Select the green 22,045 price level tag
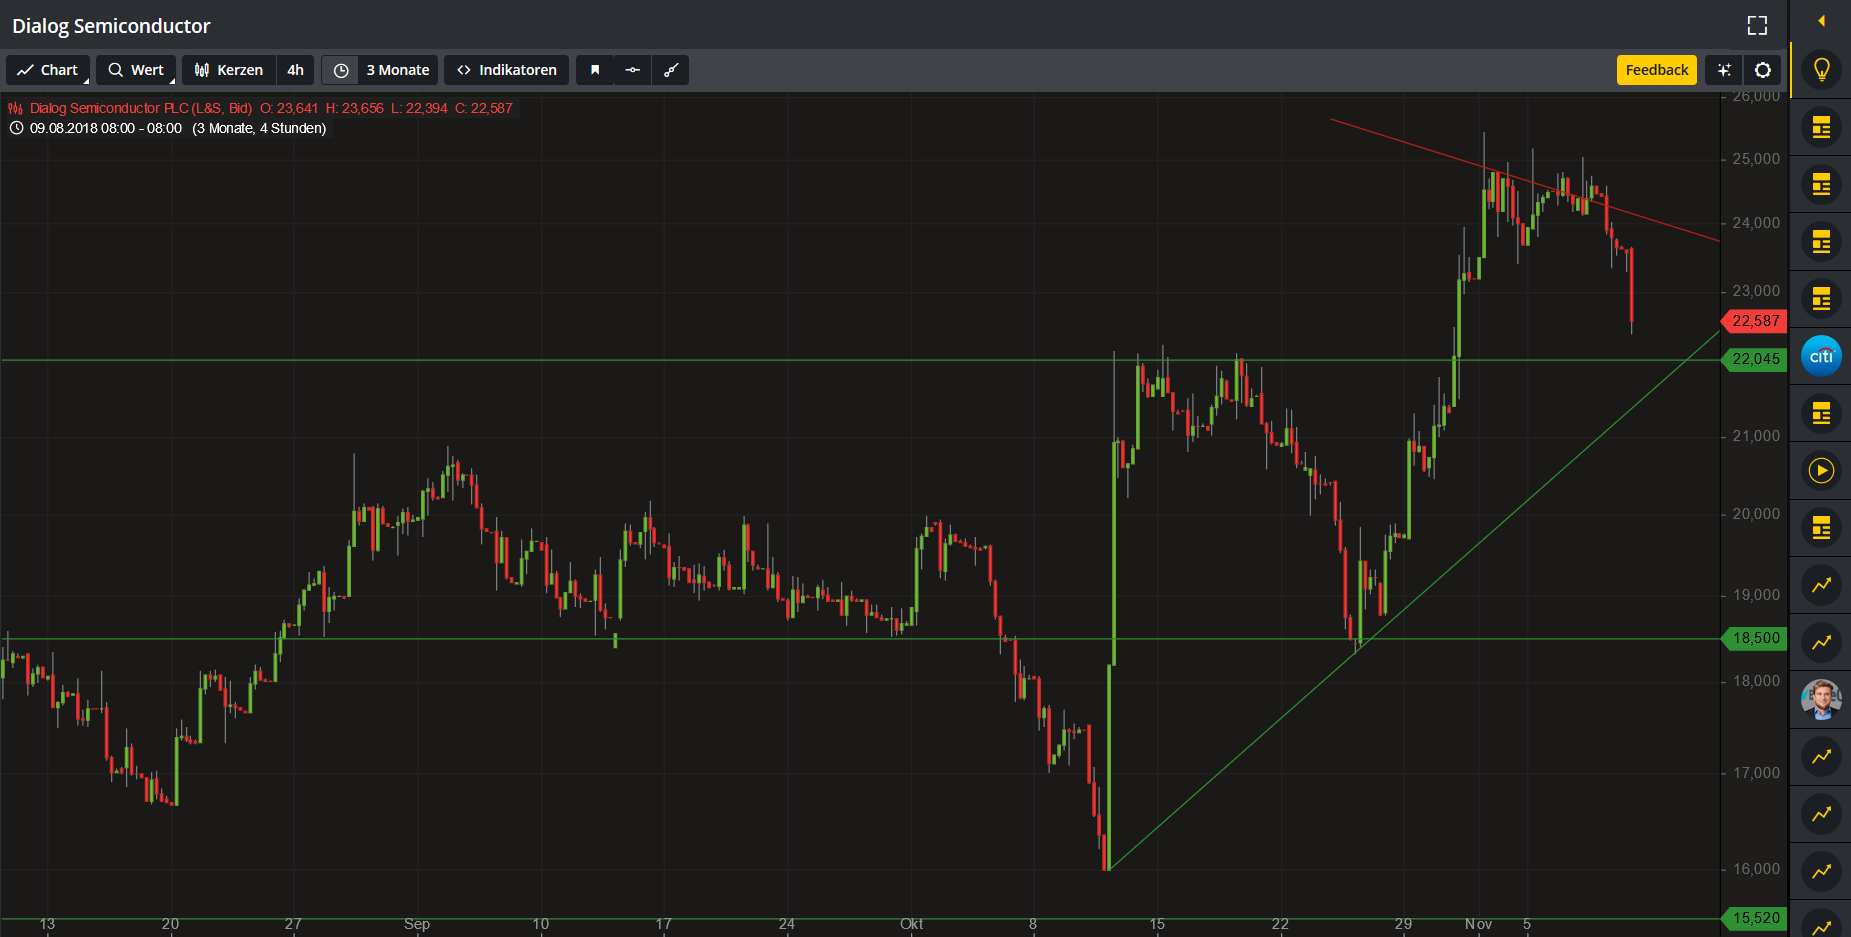The height and width of the screenshot is (937, 1851). pyautogui.click(x=1755, y=359)
